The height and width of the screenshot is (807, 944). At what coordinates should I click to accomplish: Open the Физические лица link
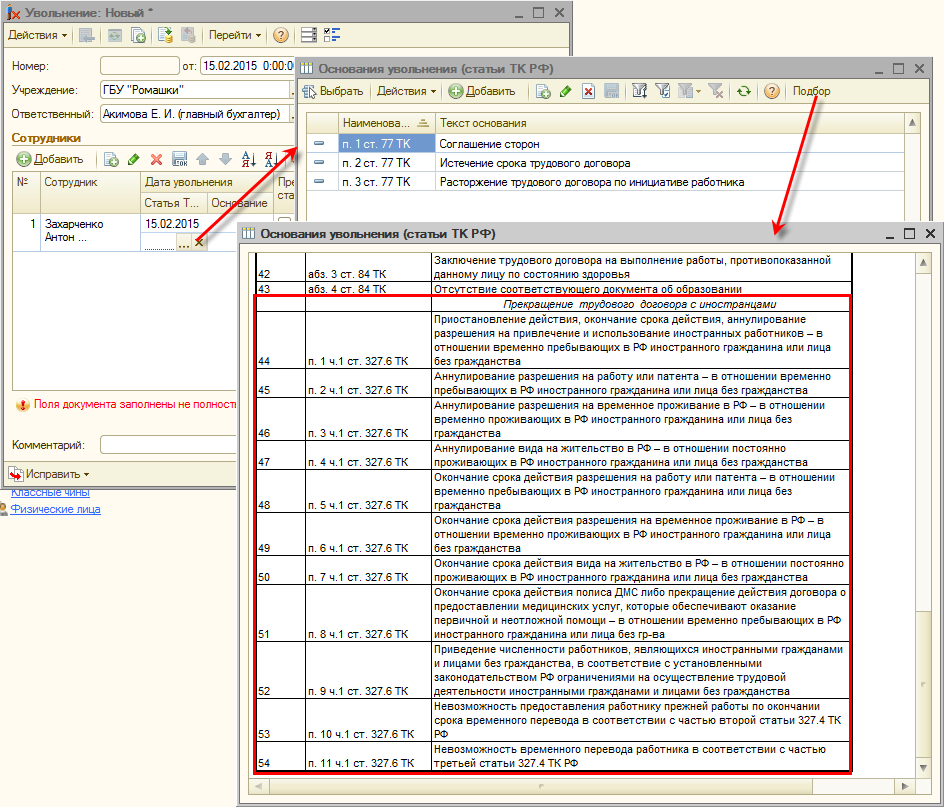[x=55, y=509]
